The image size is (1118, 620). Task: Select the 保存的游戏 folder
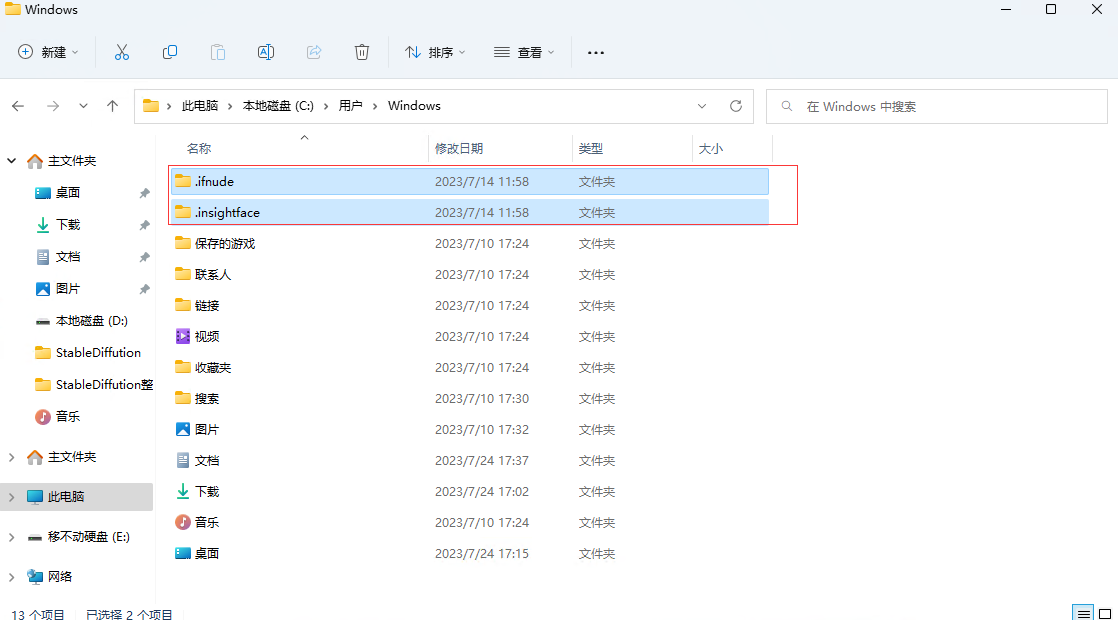[225, 244]
